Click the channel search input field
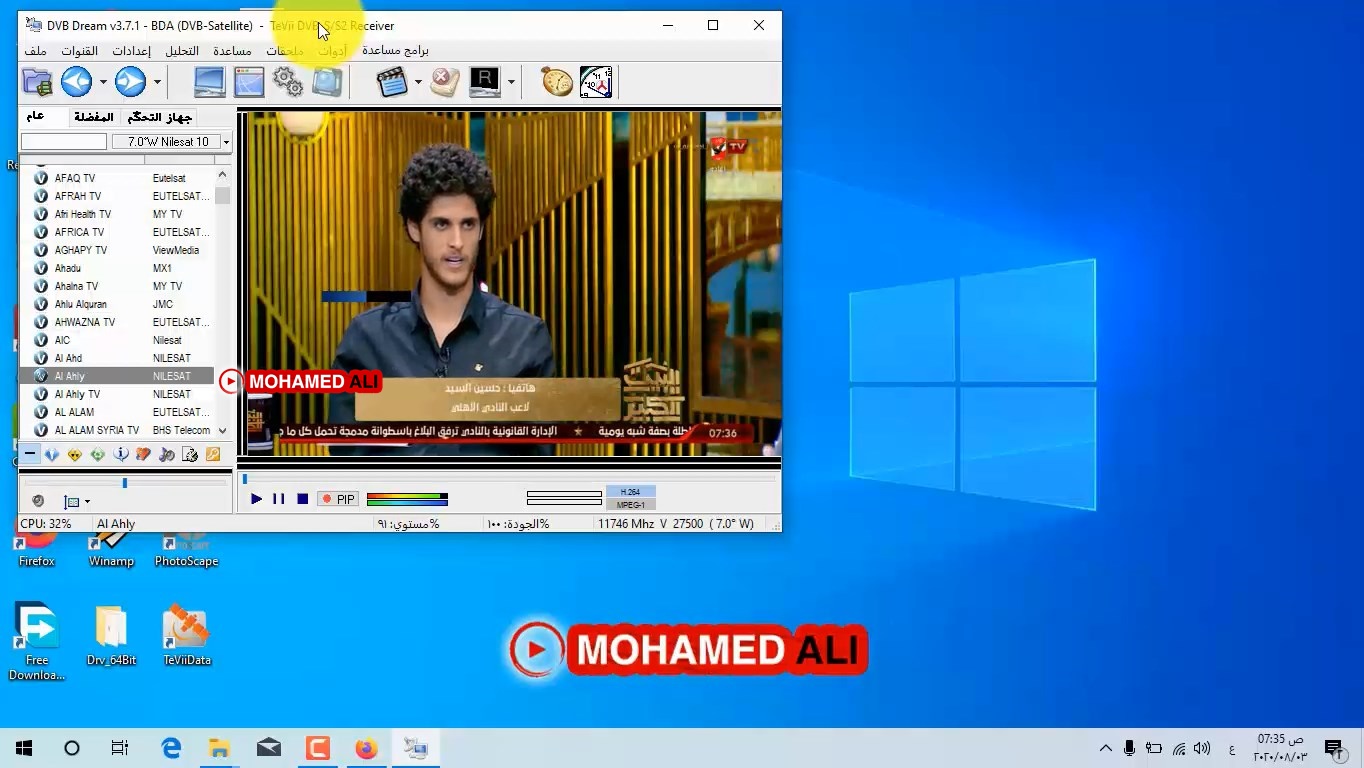The width and height of the screenshot is (1364, 768). [x=64, y=142]
